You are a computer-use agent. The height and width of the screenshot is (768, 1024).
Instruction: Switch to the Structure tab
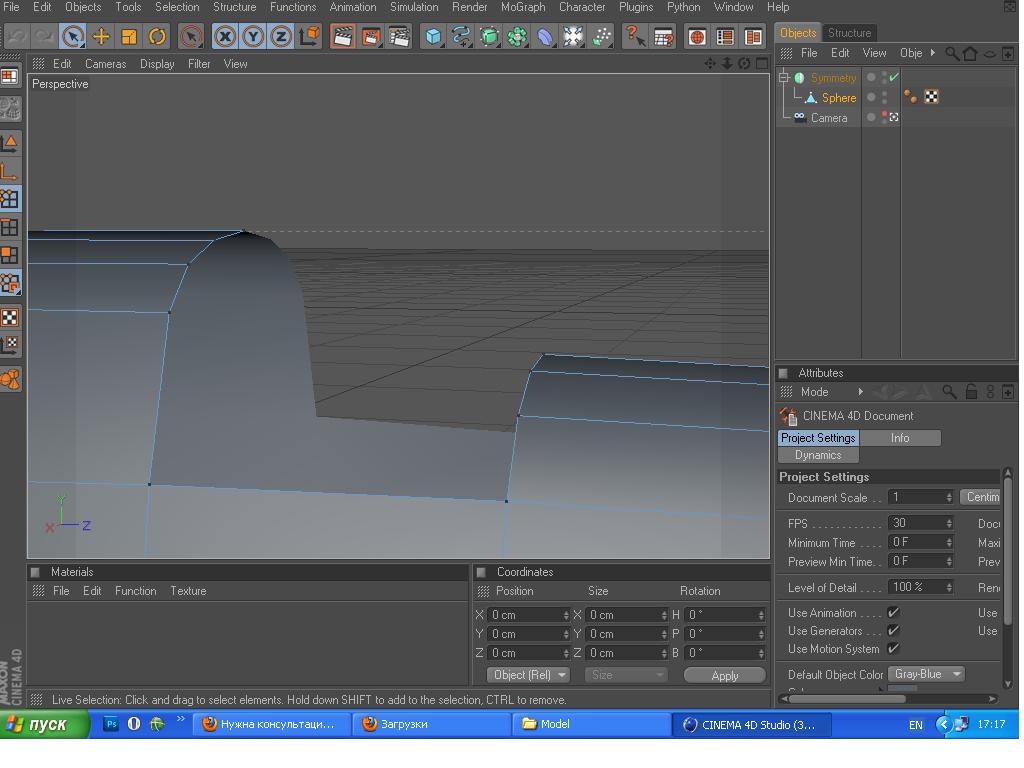point(849,32)
